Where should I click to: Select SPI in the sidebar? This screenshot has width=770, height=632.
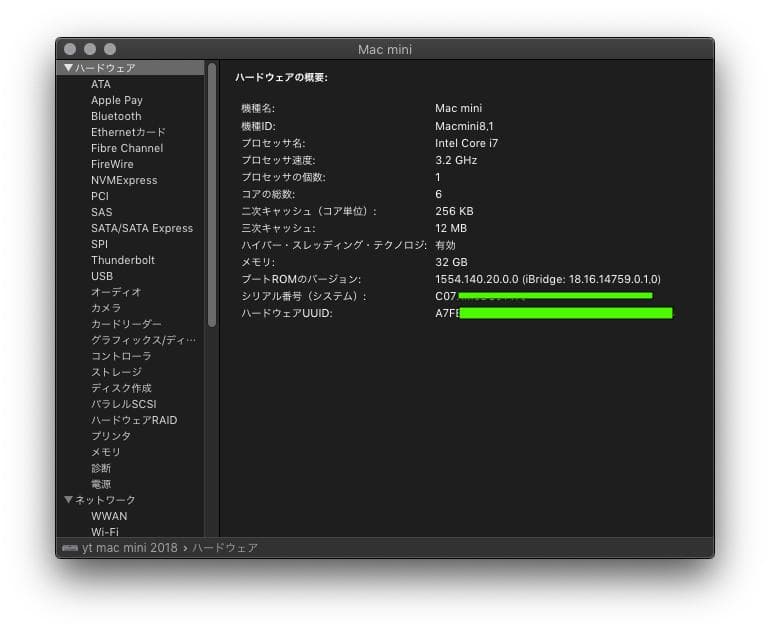(x=99, y=244)
